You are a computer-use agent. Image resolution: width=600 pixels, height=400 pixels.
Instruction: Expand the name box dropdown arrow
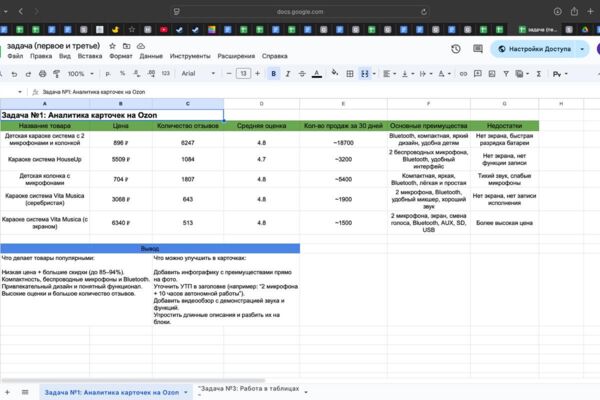20,92
